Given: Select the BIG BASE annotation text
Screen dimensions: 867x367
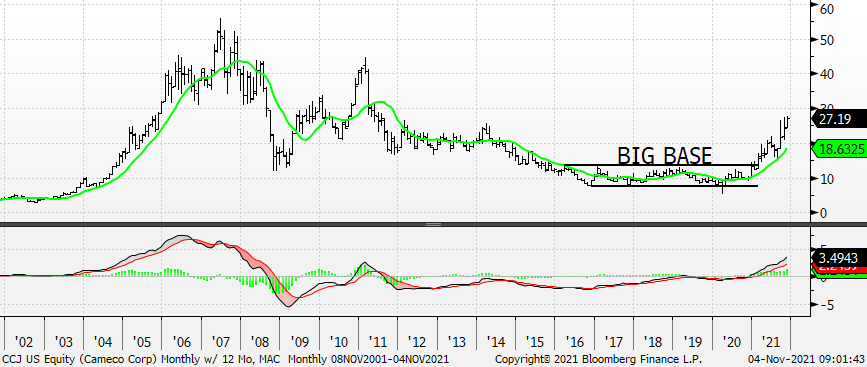Looking at the screenshot, I should 664,156.
